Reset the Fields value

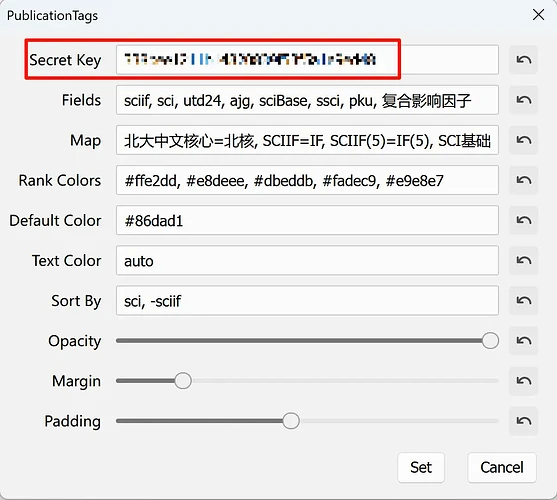[x=523, y=100]
